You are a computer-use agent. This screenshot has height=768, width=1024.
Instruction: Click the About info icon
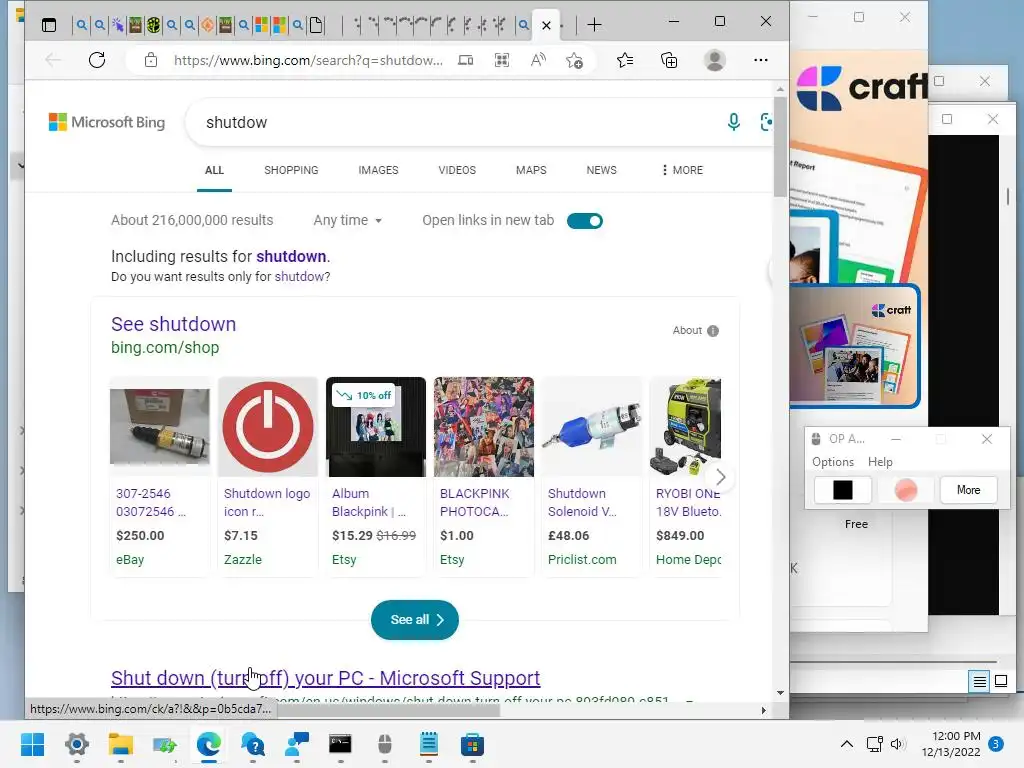[713, 330]
